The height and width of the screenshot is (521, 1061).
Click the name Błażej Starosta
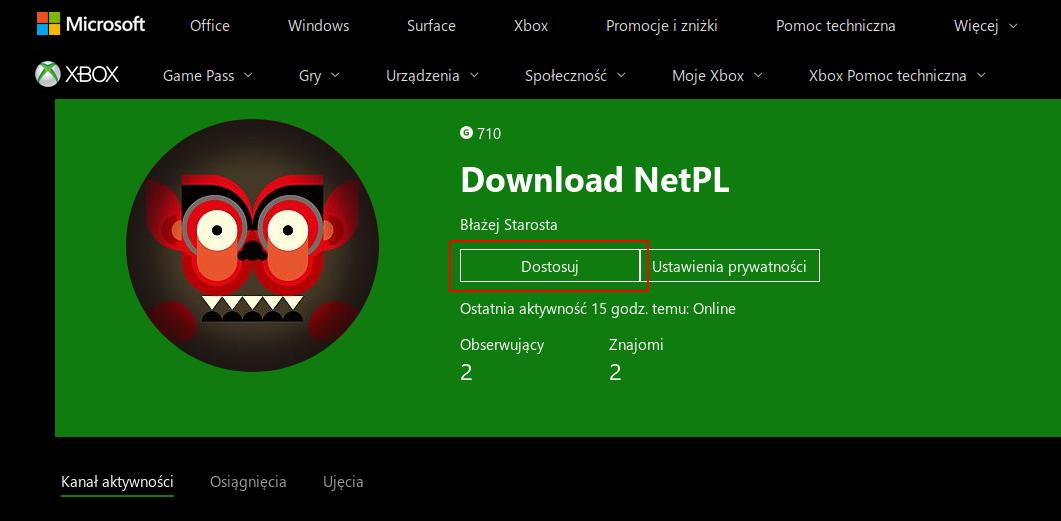(509, 225)
